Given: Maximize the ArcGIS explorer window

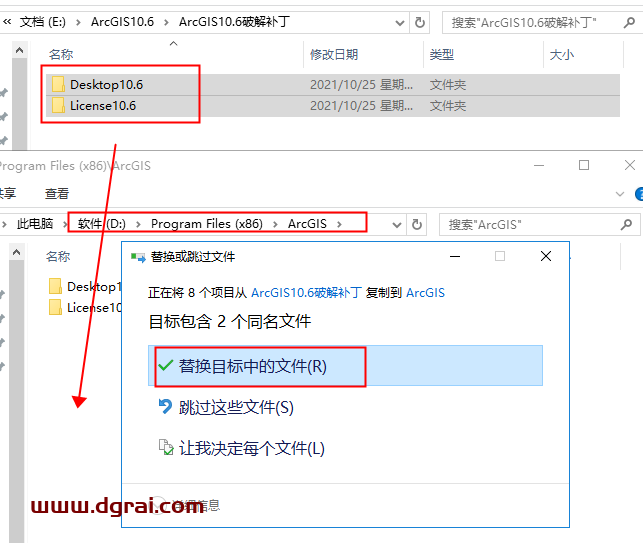Looking at the screenshot, I should (x=584, y=165).
